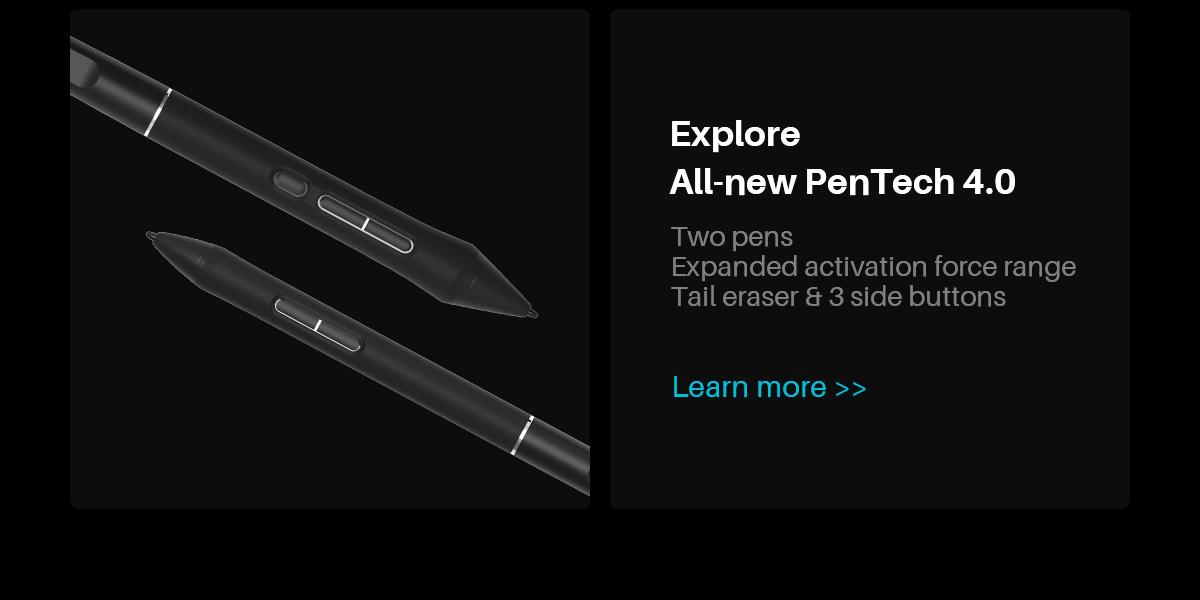Click the flared grip cone of upper pen

point(480,278)
